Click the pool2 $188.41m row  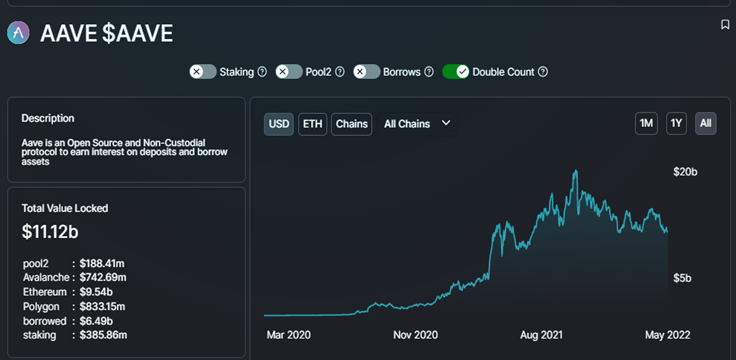74,263
